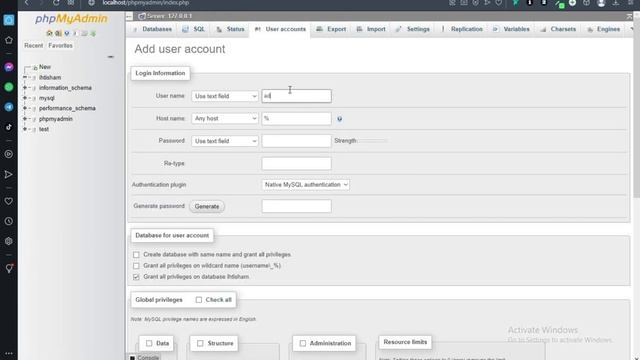The image size is (640, 360).
Task: Open Messenger in the browser sidebar
Action: coord(9,67)
